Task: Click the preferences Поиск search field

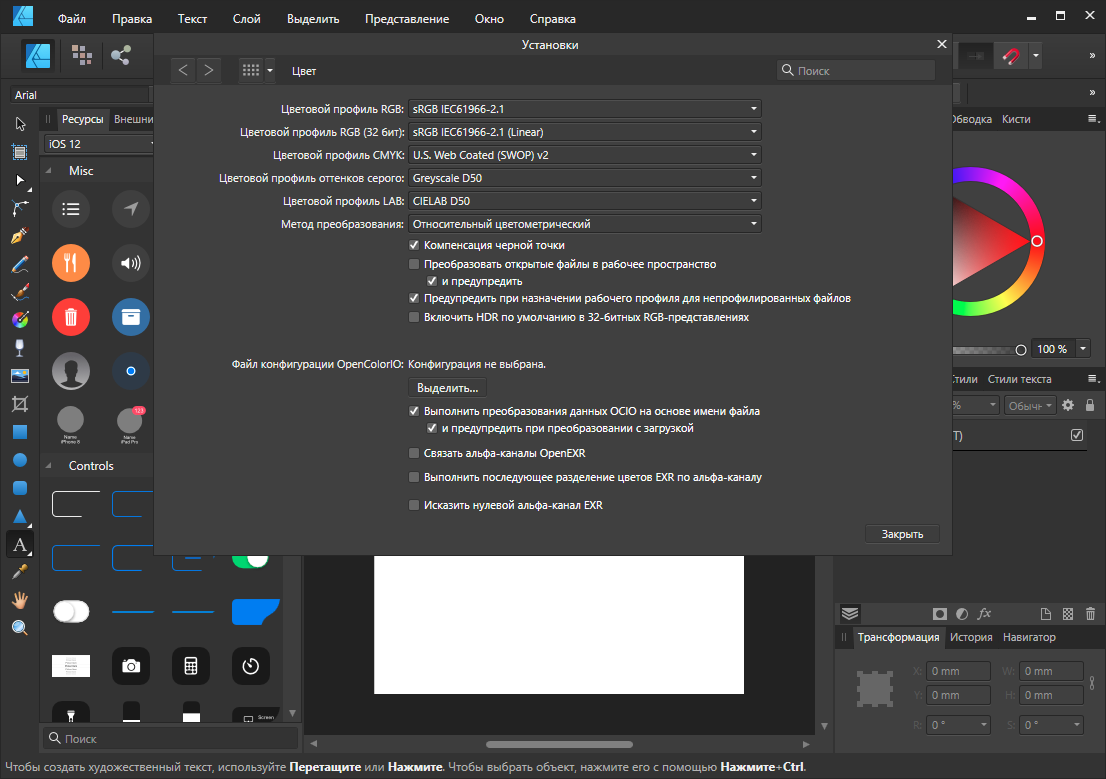Action: [x=856, y=71]
